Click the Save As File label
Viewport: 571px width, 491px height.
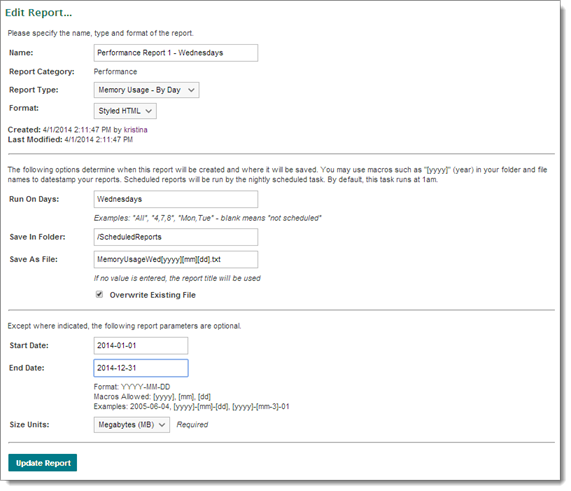[x=34, y=260]
